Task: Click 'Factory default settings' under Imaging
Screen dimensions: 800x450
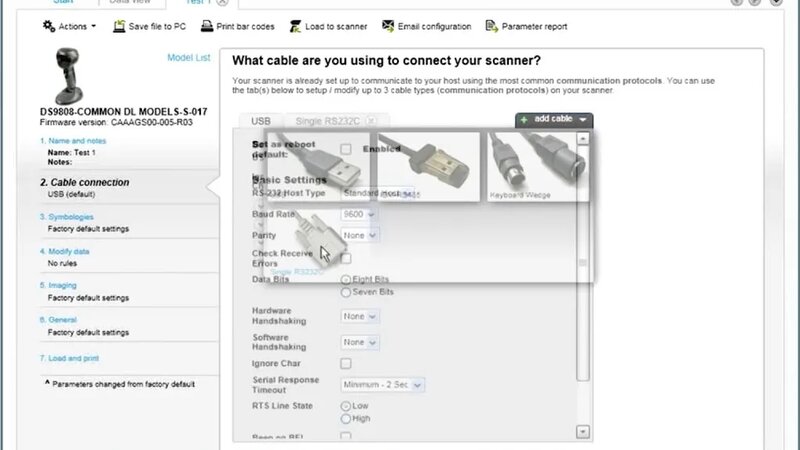Action: coord(88,297)
